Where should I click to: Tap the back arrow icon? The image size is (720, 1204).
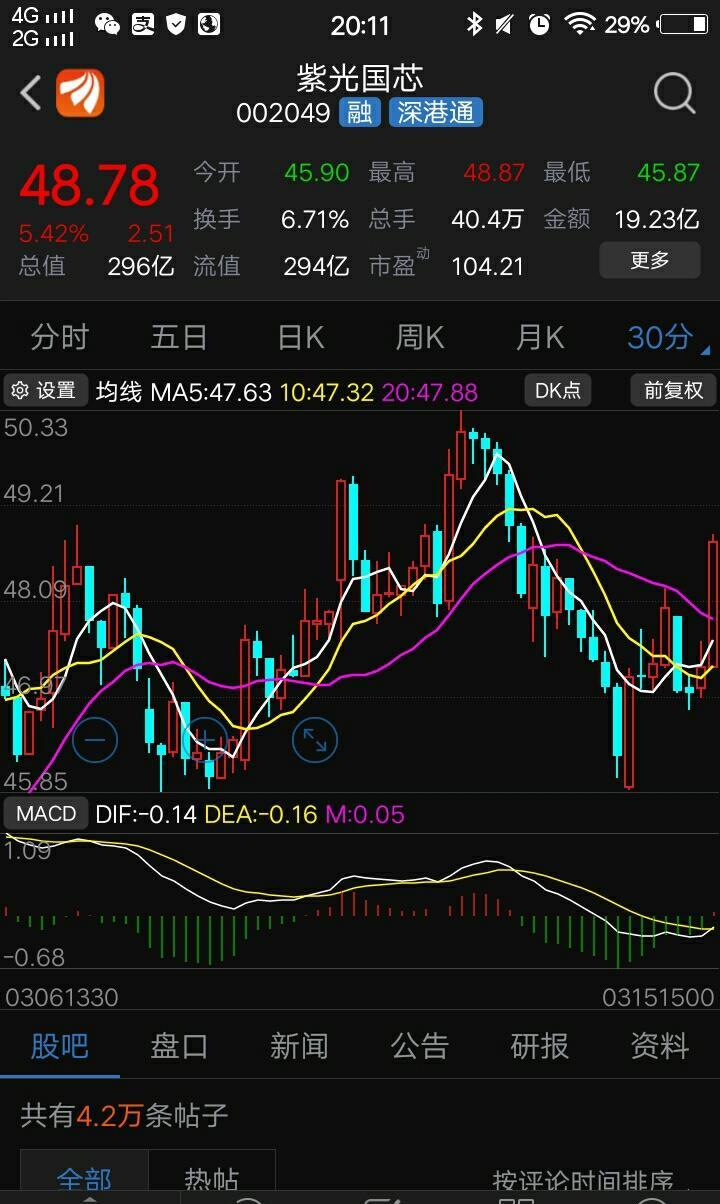31,94
